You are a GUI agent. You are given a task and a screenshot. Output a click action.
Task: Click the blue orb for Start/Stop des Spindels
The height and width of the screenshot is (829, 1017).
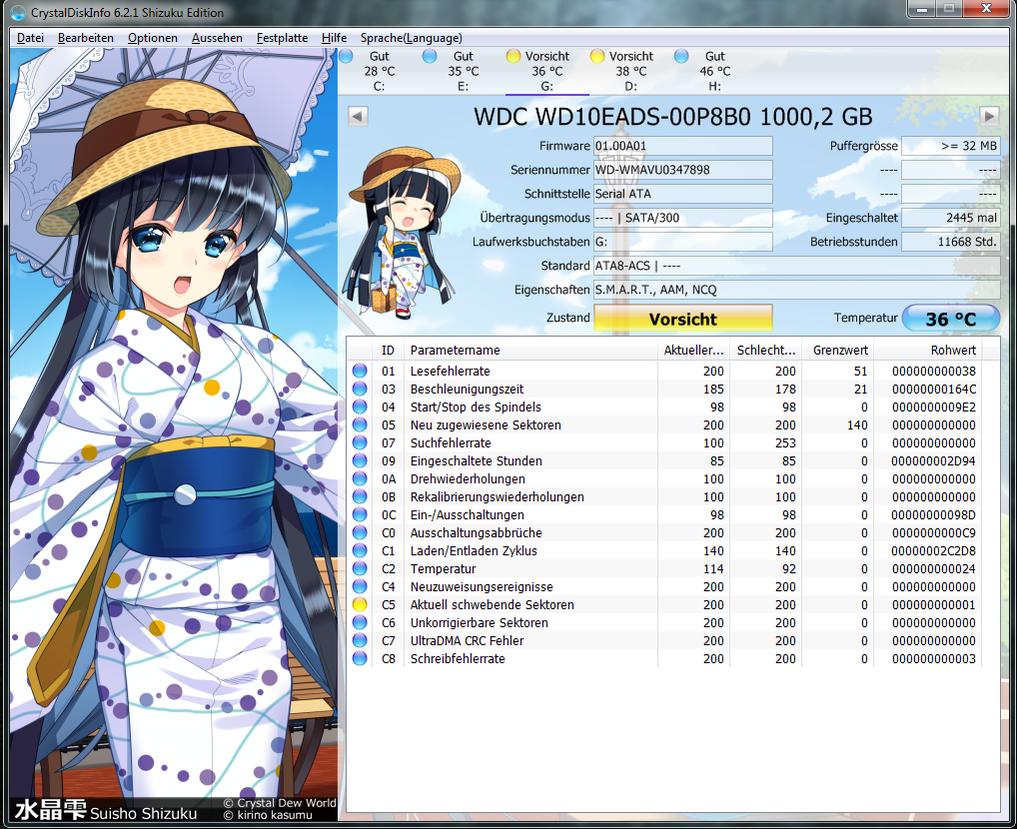[x=359, y=407]
